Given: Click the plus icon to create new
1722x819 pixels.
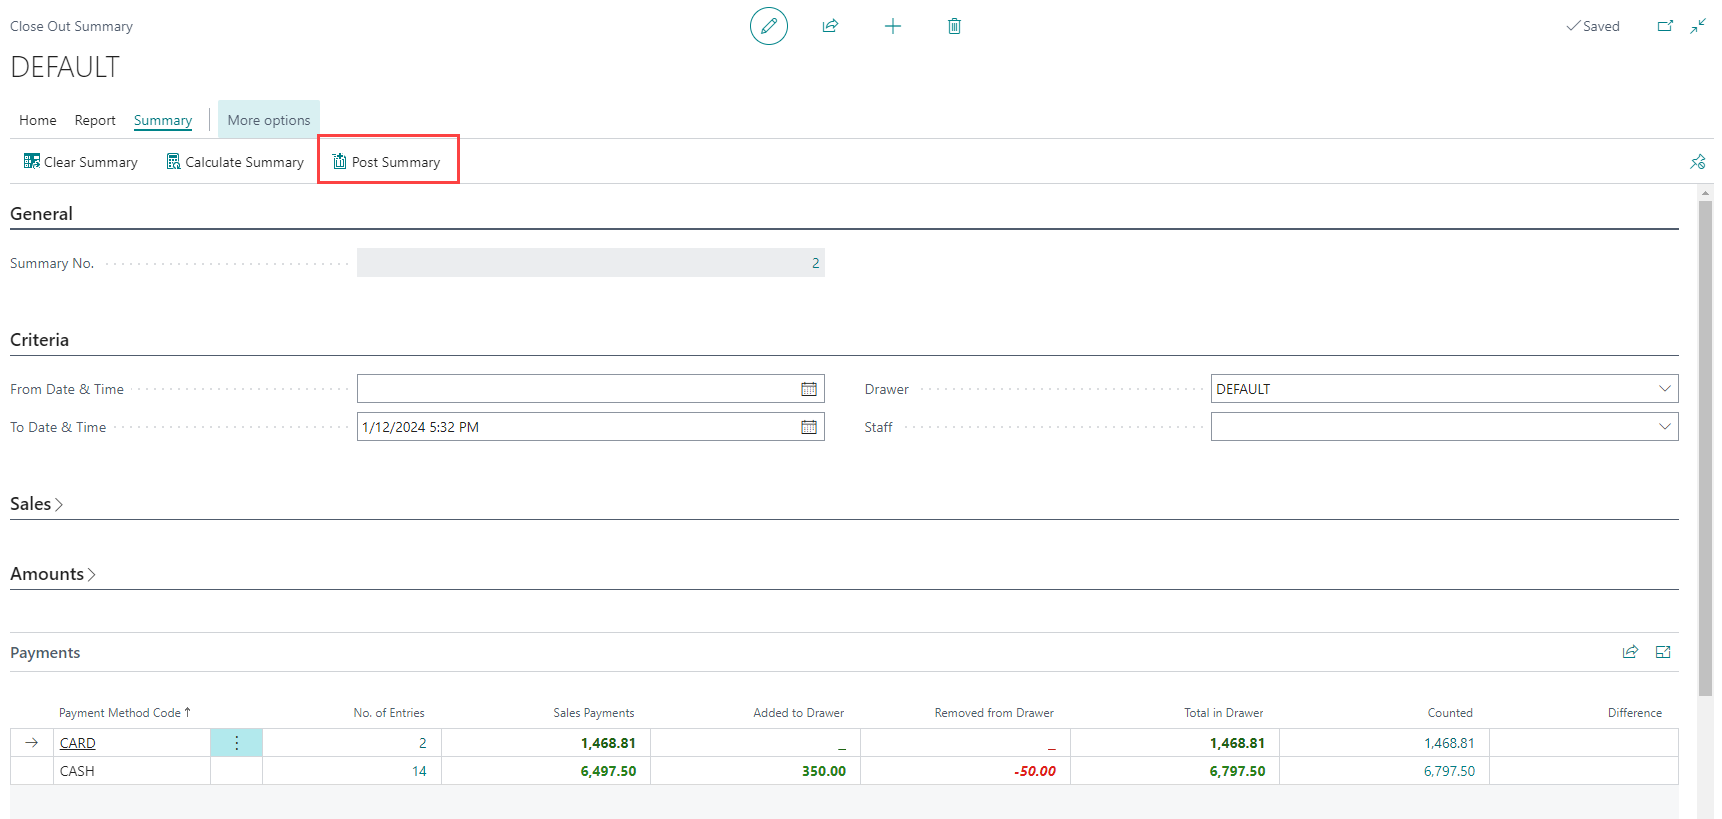Looking at the screenshot, I should 893,26.
